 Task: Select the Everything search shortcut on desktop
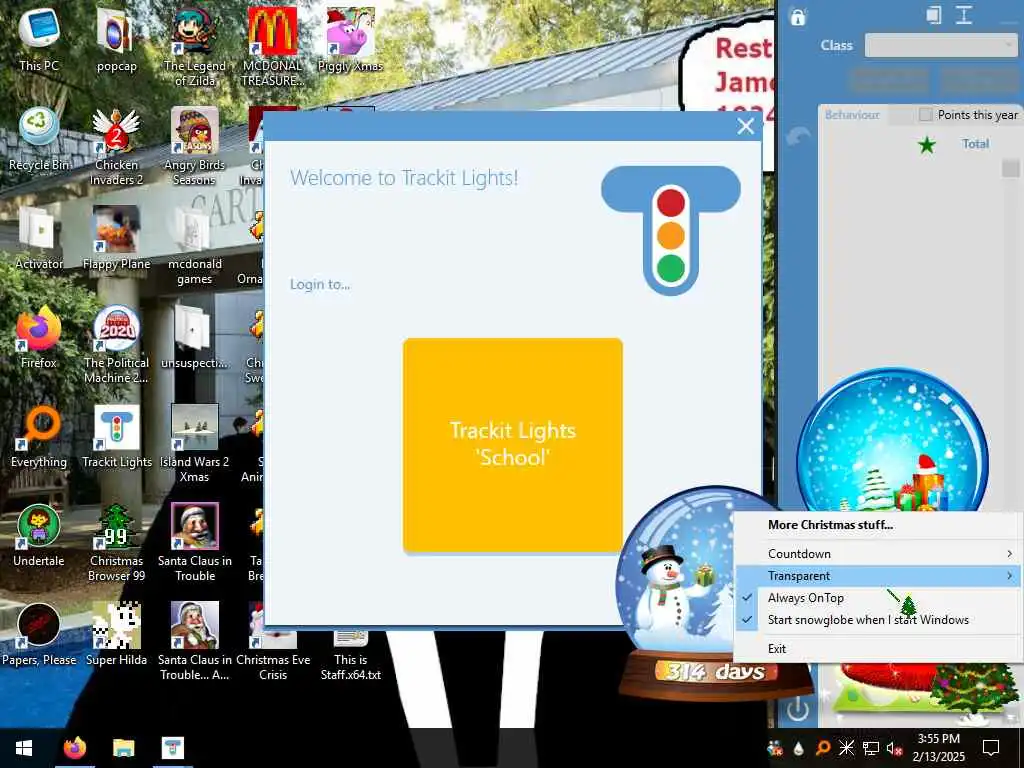39,436
